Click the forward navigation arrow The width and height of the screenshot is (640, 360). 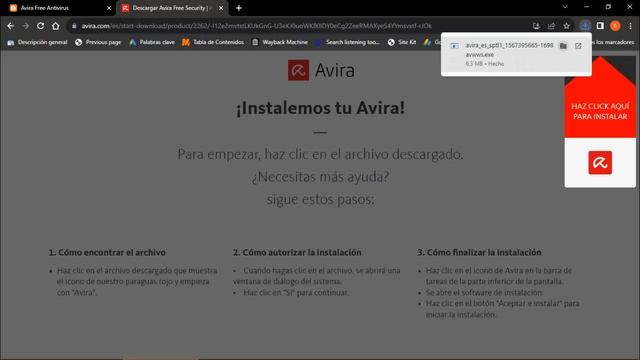tap(26, 26)
